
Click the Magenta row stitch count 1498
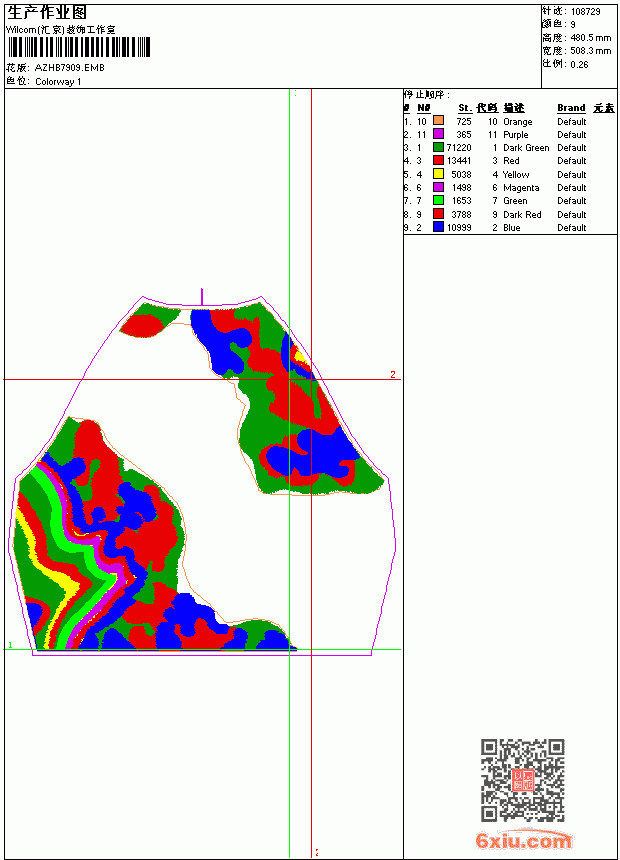pyautogui.click(x=461, y=188)
